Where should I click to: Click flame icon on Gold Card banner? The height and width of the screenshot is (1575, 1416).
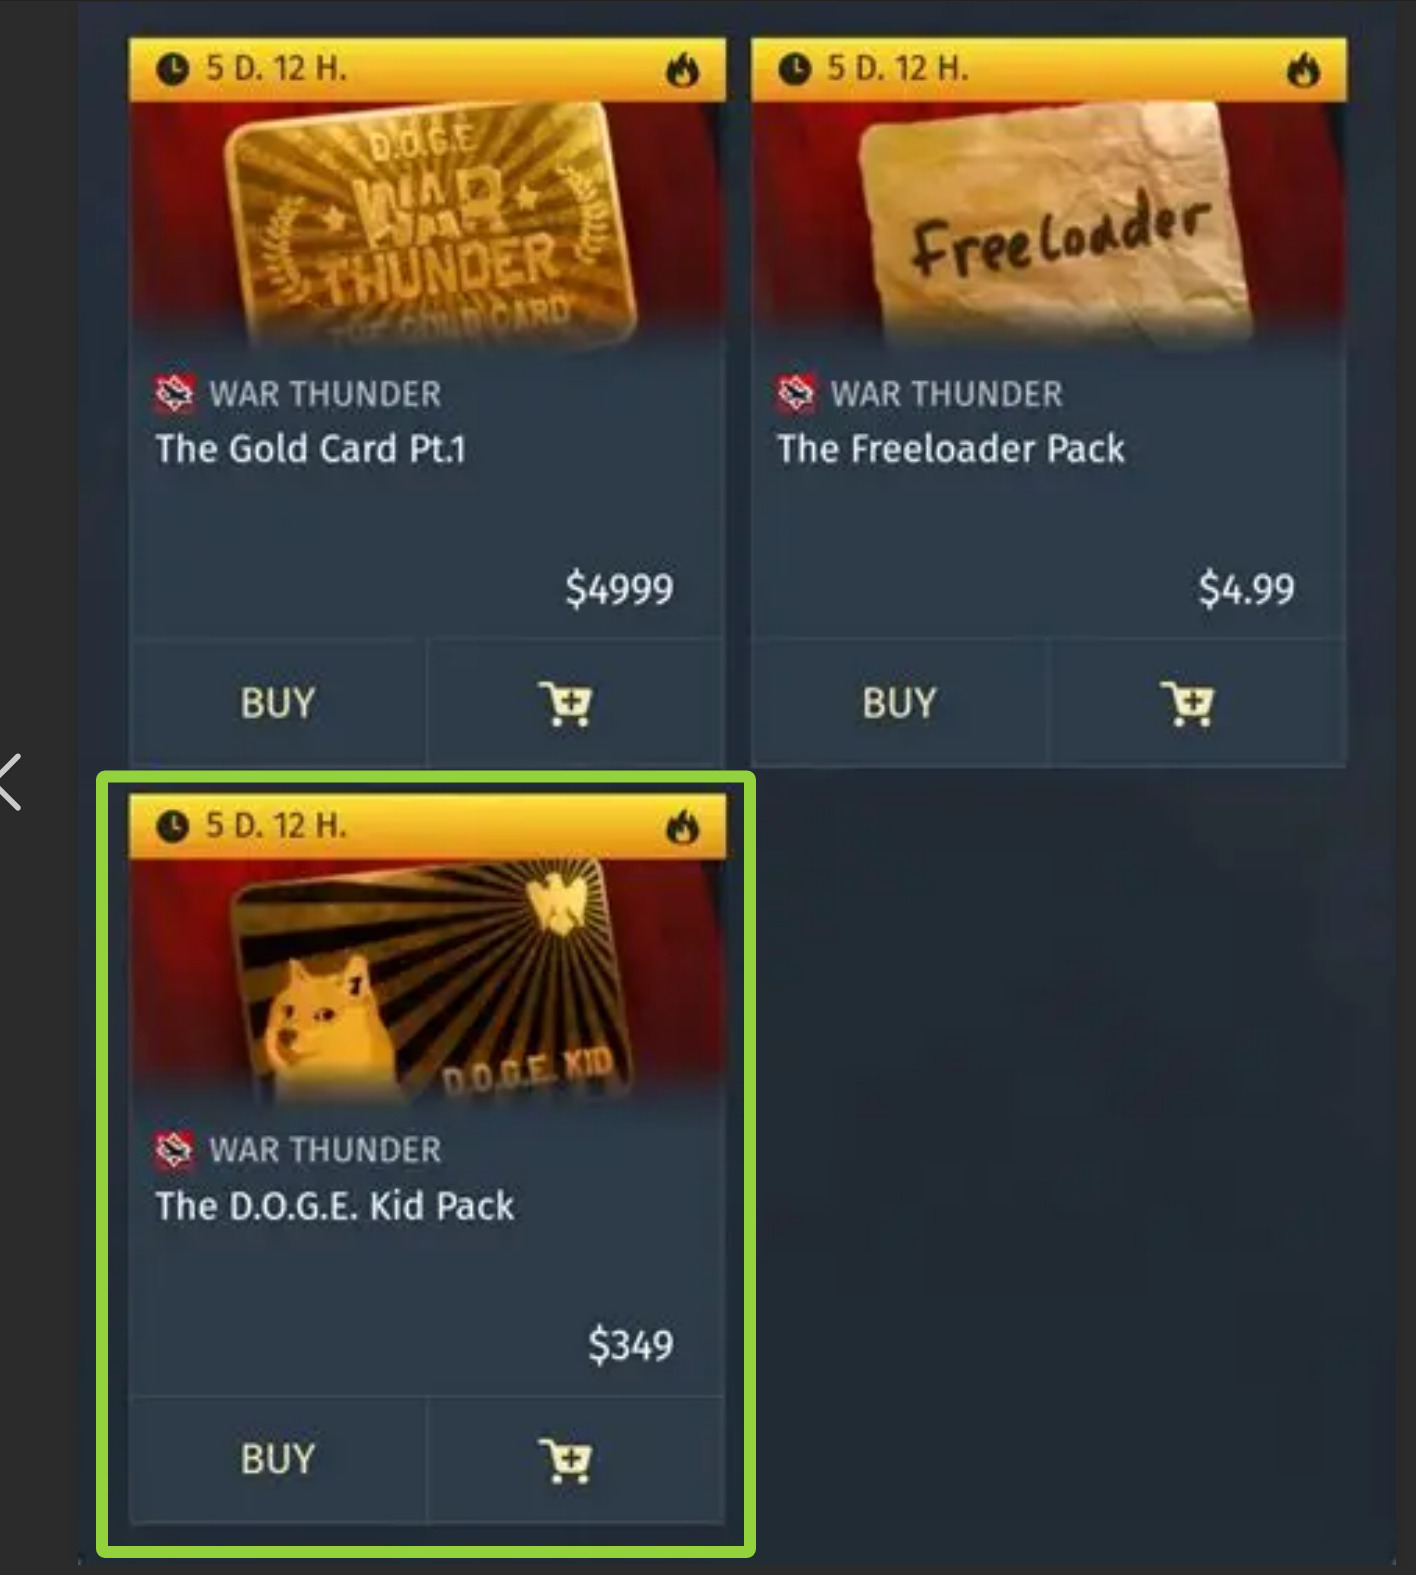click(682, 70)
